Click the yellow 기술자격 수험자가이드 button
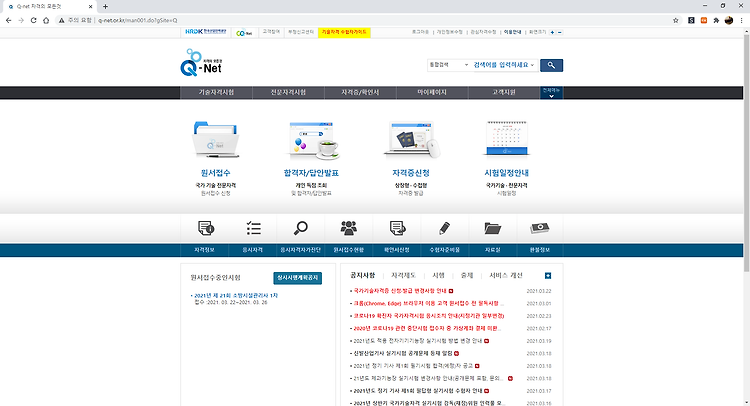Screen dimensions: 750x406 (344, 32)
